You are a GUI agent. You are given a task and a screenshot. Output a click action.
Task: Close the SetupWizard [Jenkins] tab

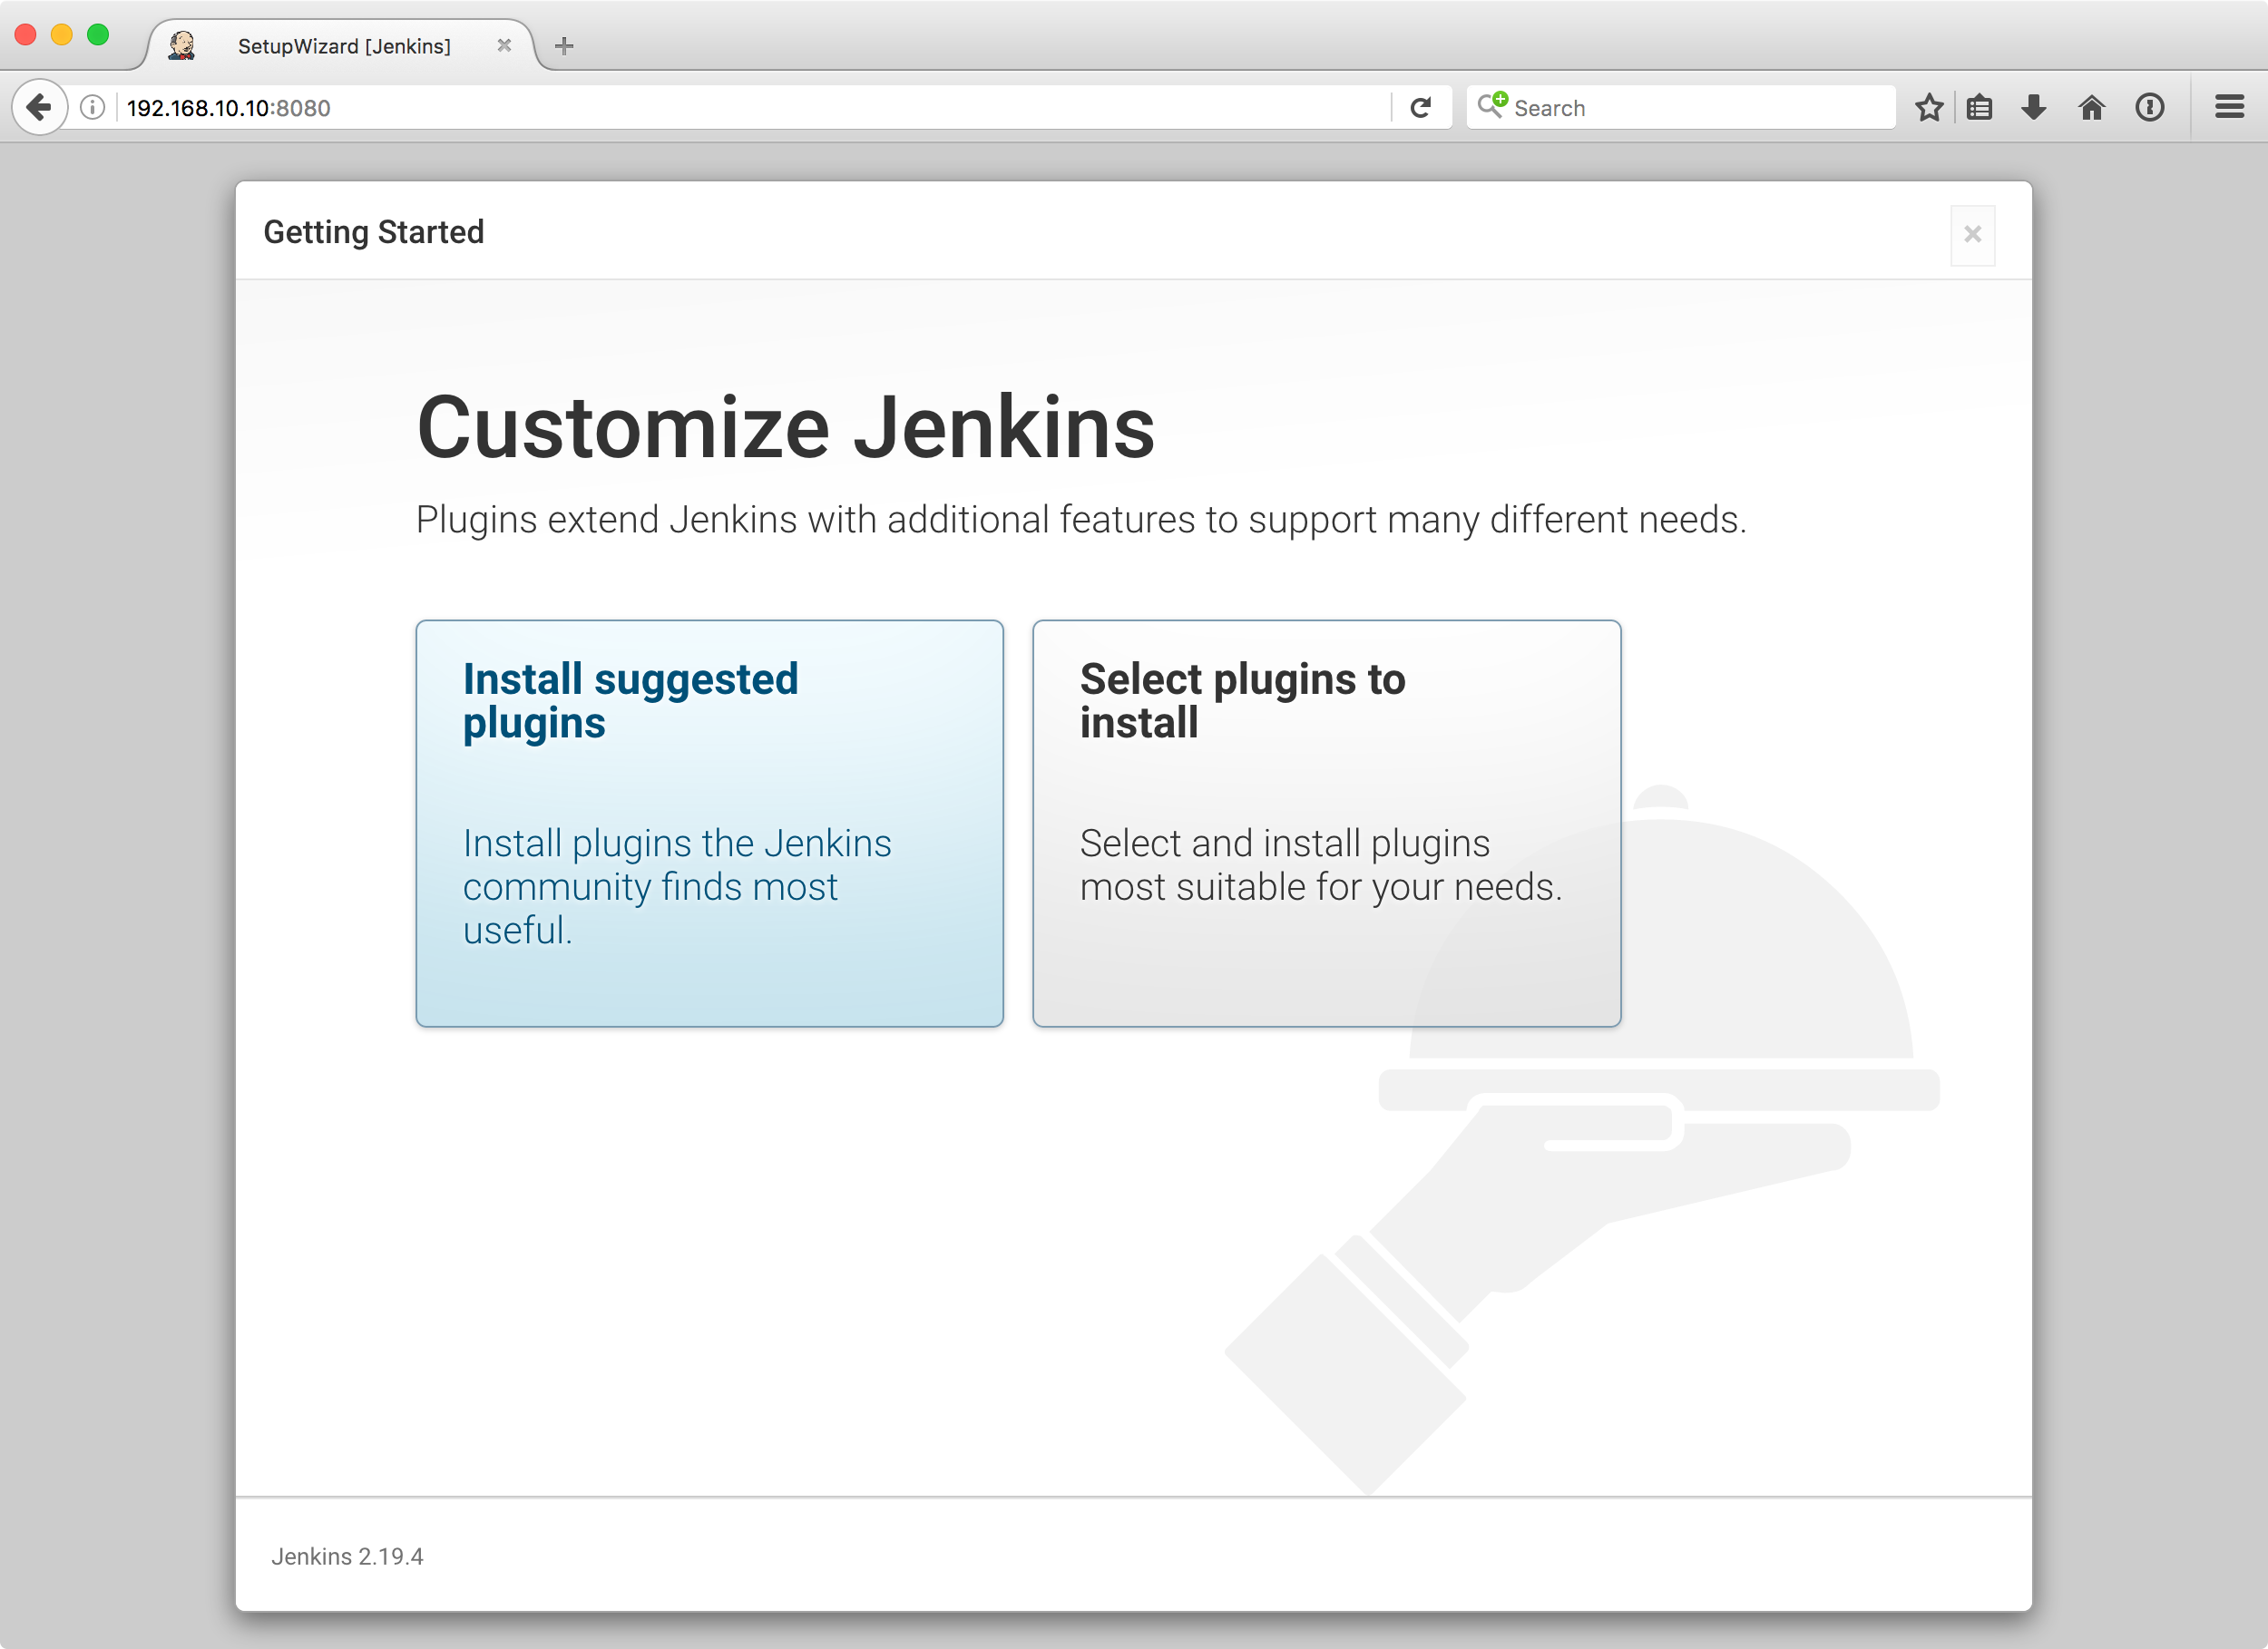[x=504, y=46]
